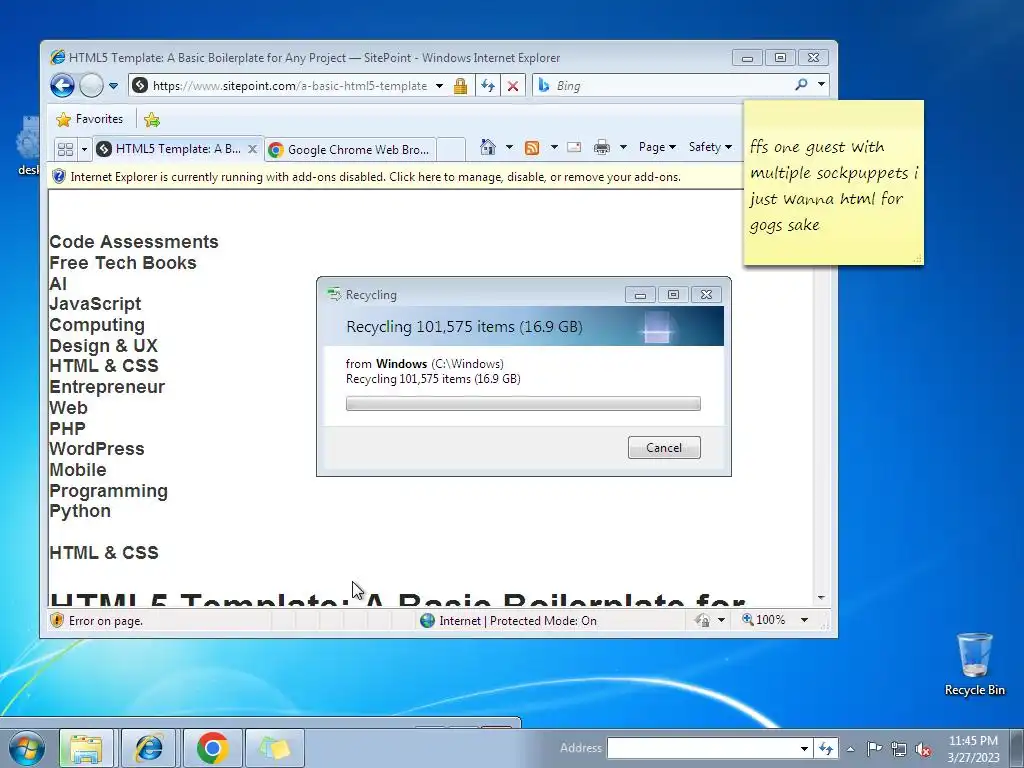Click the network tray icon
This screenshot has height=768, width=1024.
click(899, 749)
